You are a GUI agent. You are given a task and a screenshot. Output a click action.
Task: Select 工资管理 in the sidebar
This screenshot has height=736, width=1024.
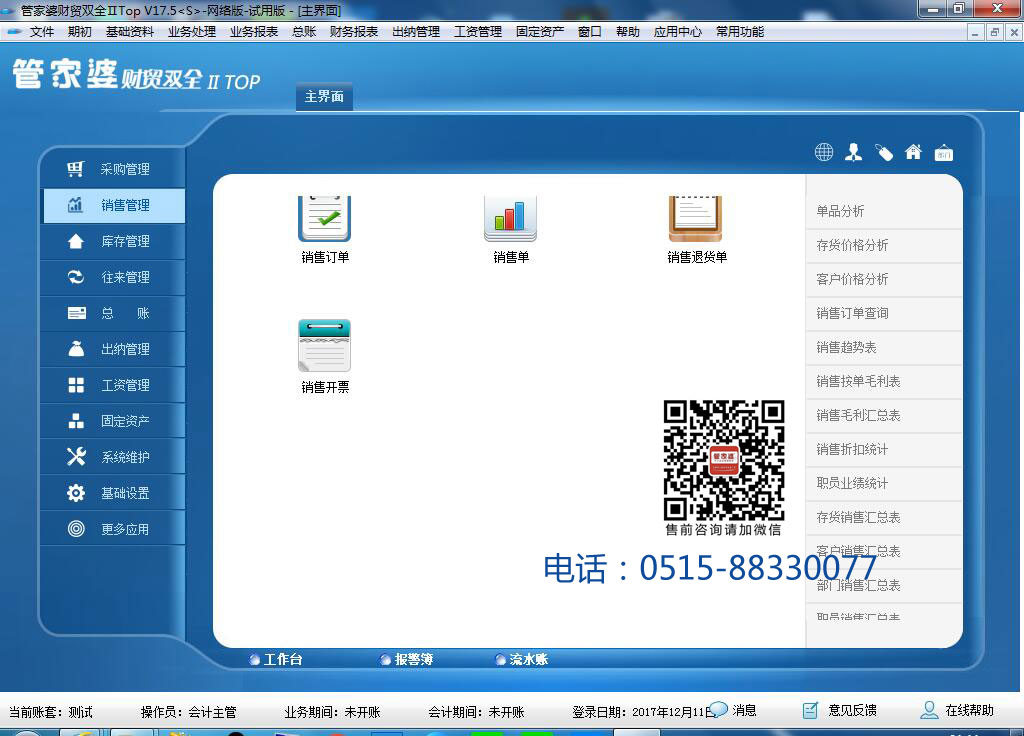tap(113, 385)
